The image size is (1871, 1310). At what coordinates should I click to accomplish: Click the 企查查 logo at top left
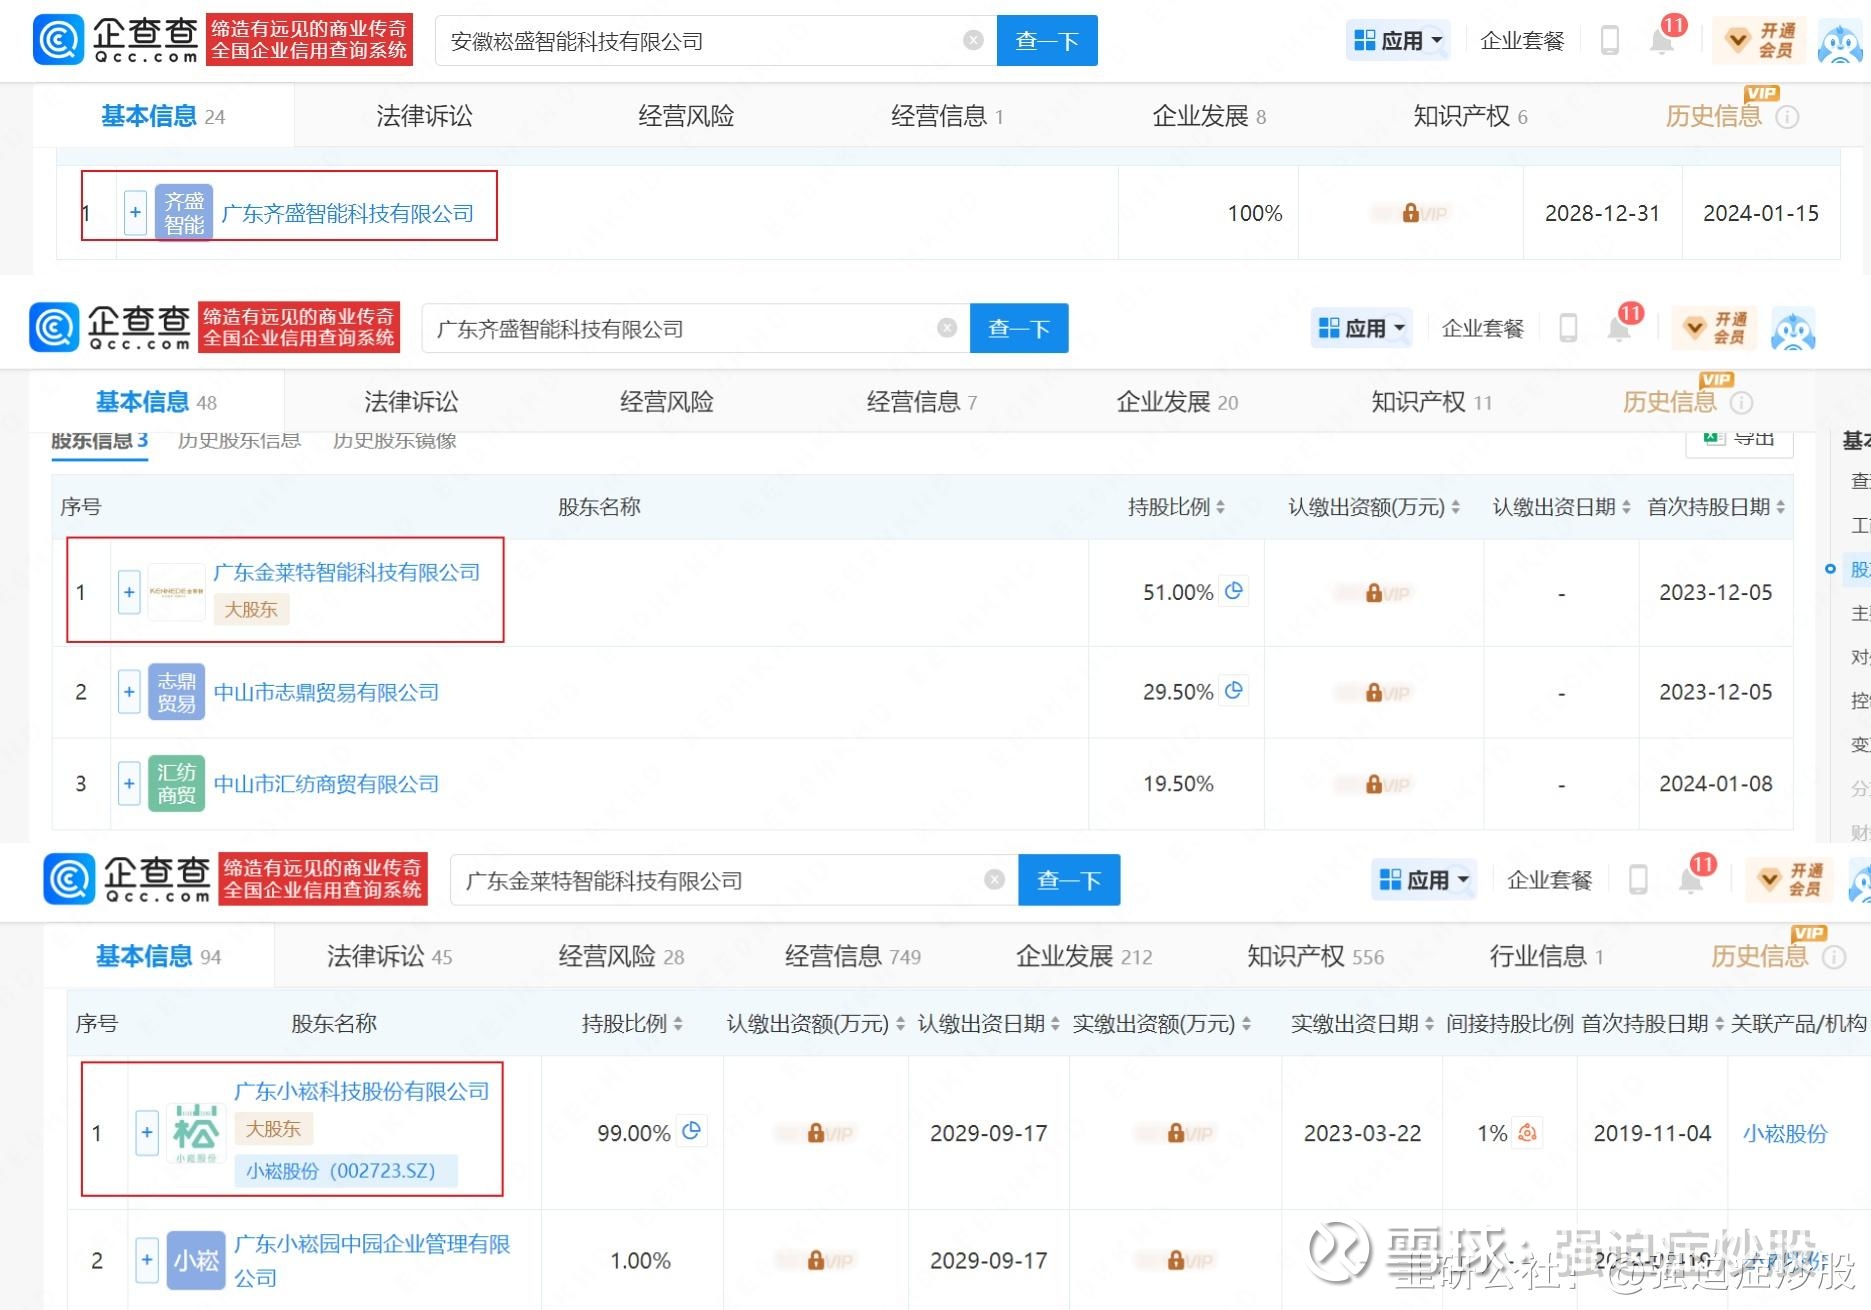coord(116,41)
